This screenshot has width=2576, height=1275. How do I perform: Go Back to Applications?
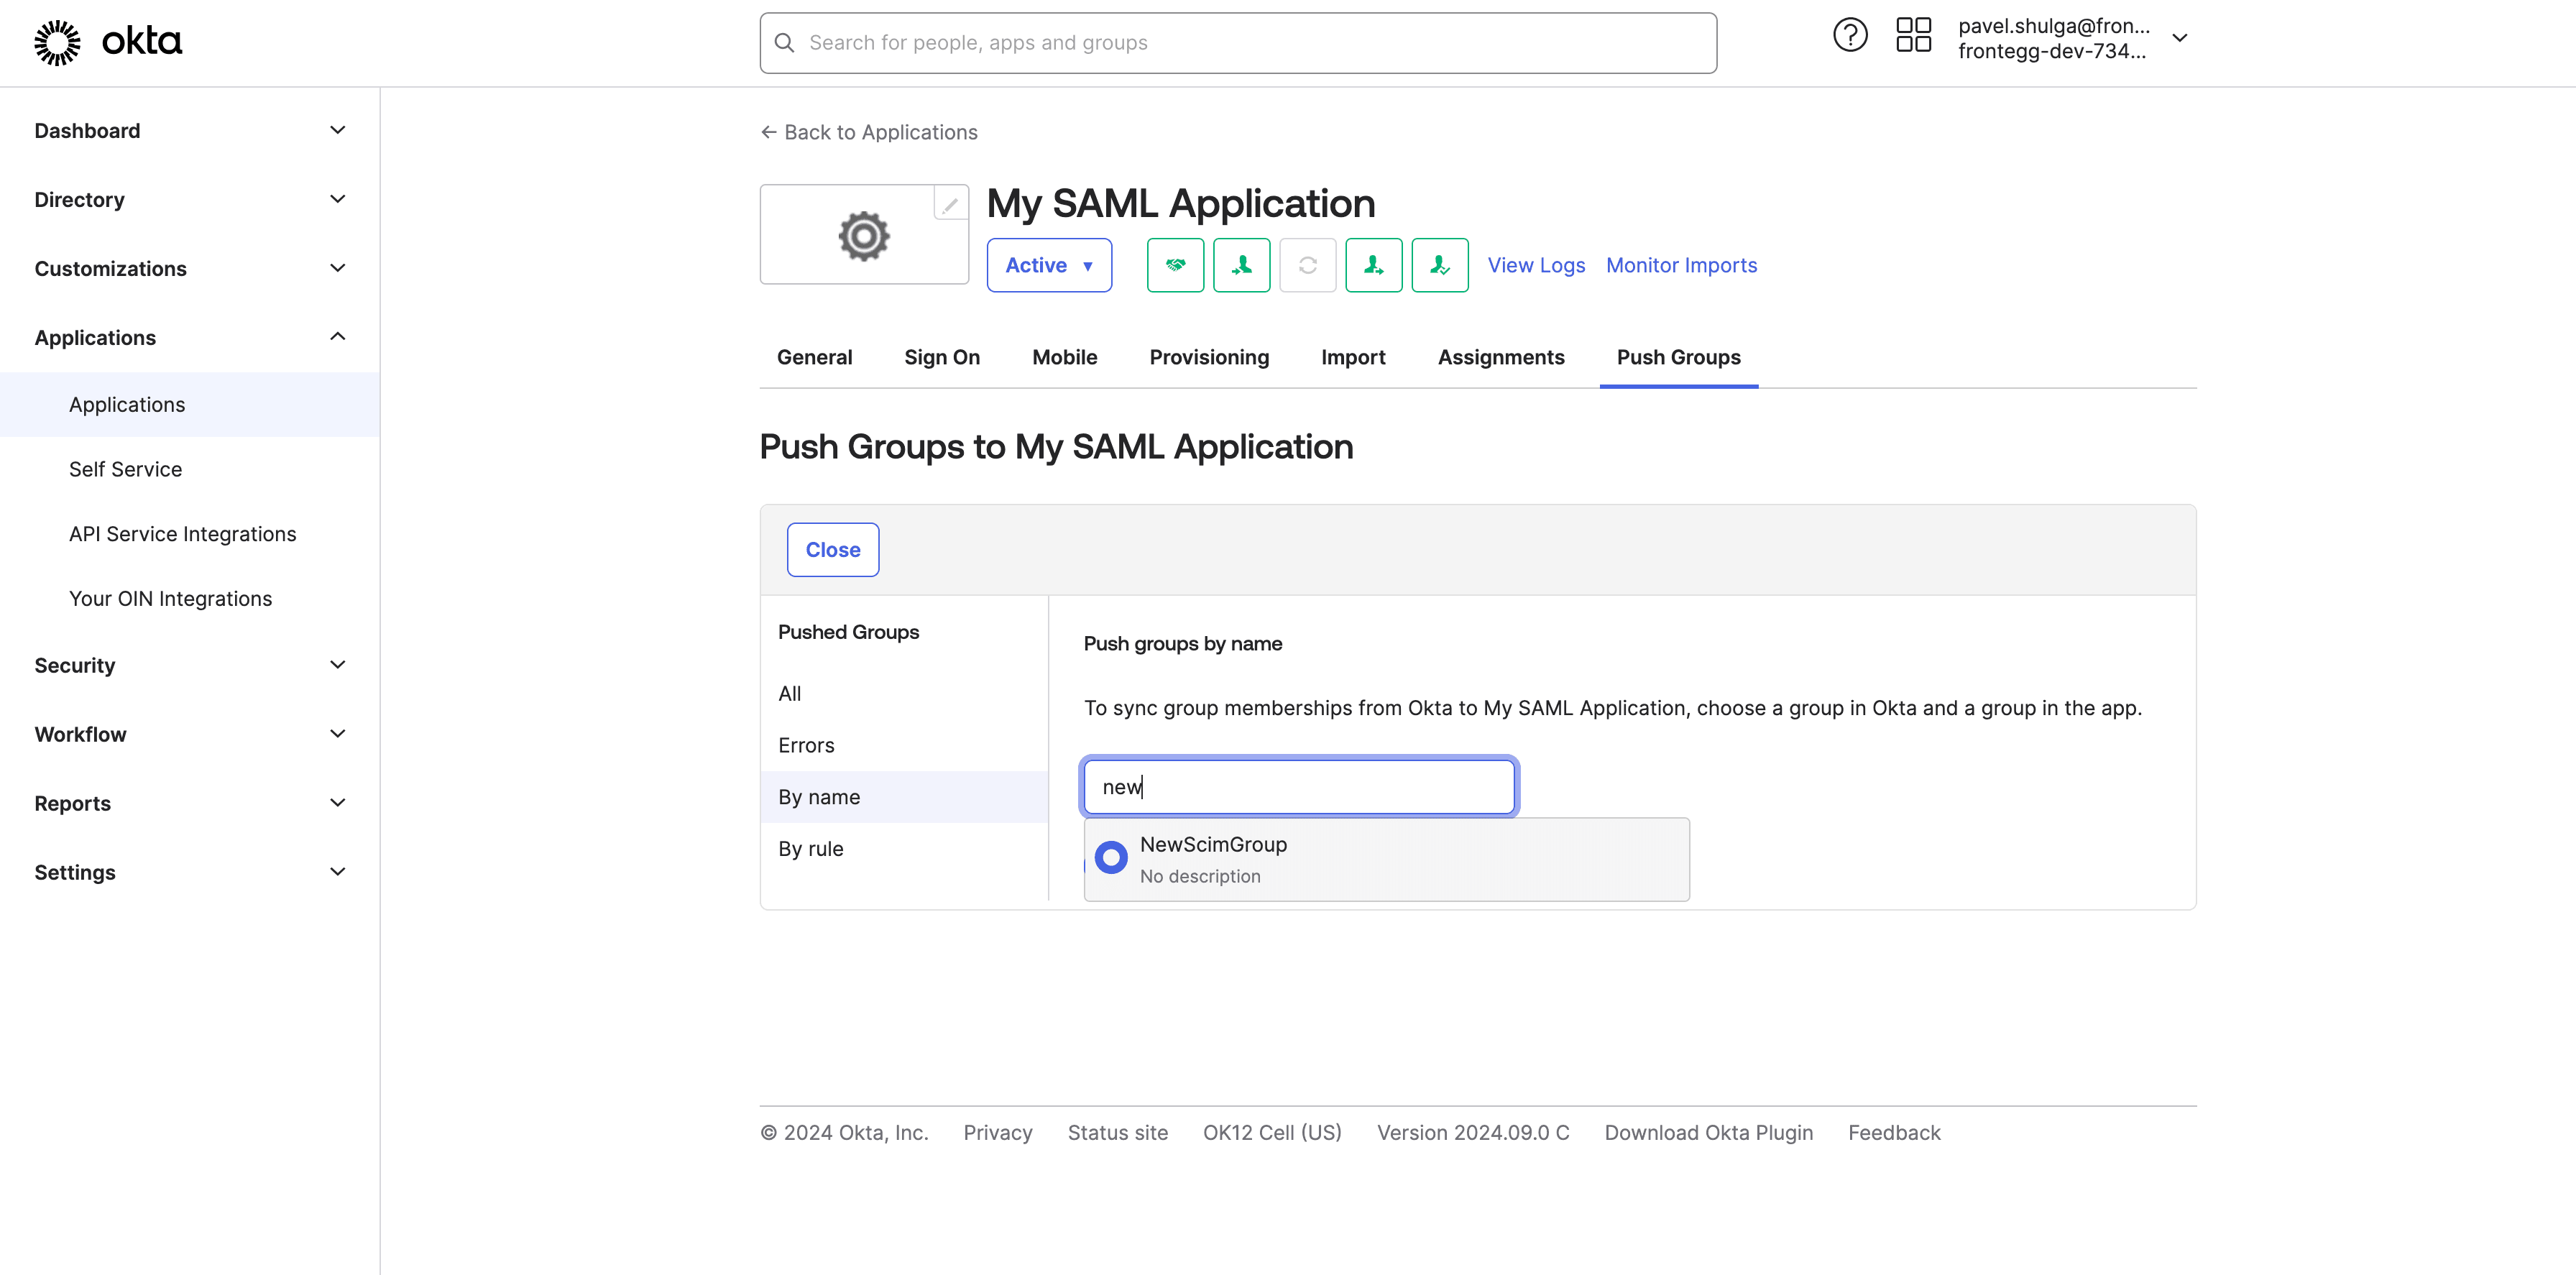click(x=868, y=132)
